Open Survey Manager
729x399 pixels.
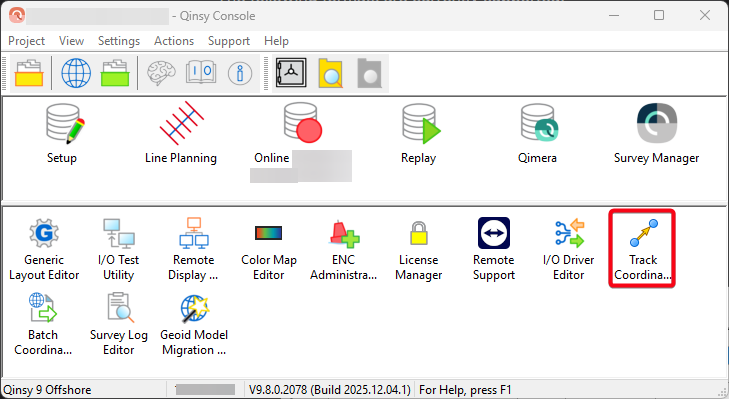pyautogui.click(x=656, y=133)
